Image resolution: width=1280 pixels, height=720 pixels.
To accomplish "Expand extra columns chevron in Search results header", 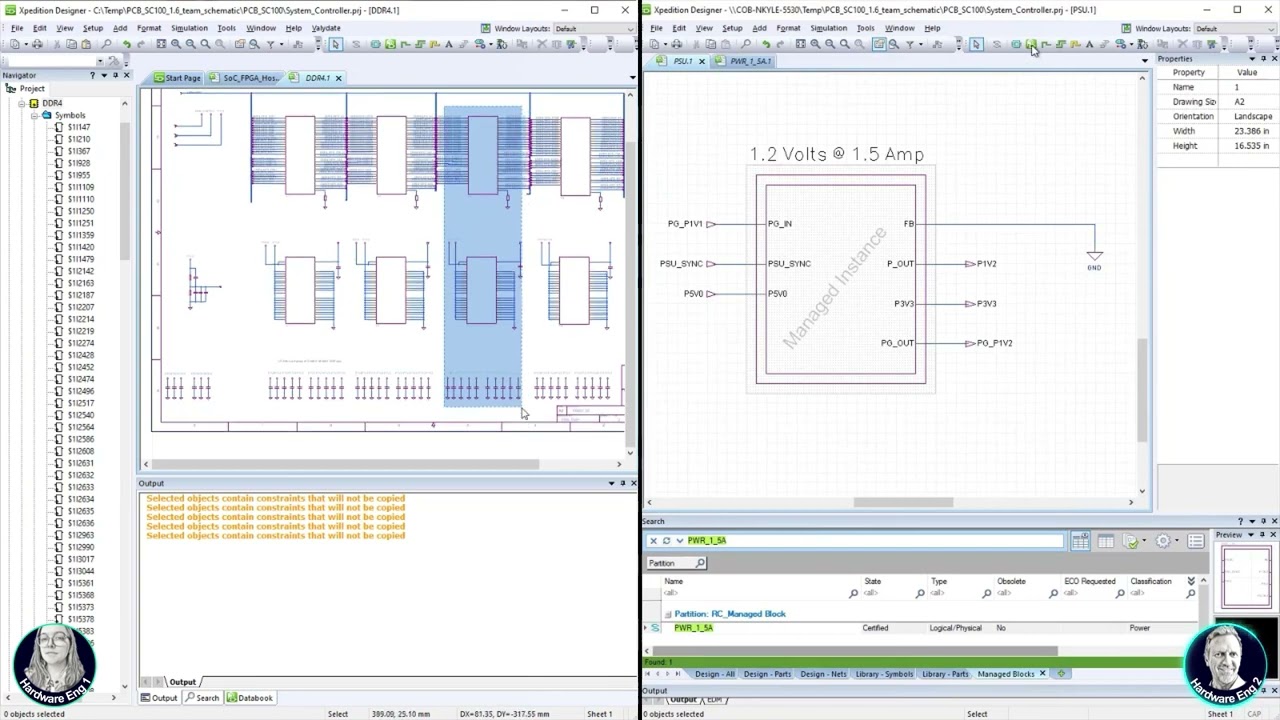I will click(x=1190, y=581).
